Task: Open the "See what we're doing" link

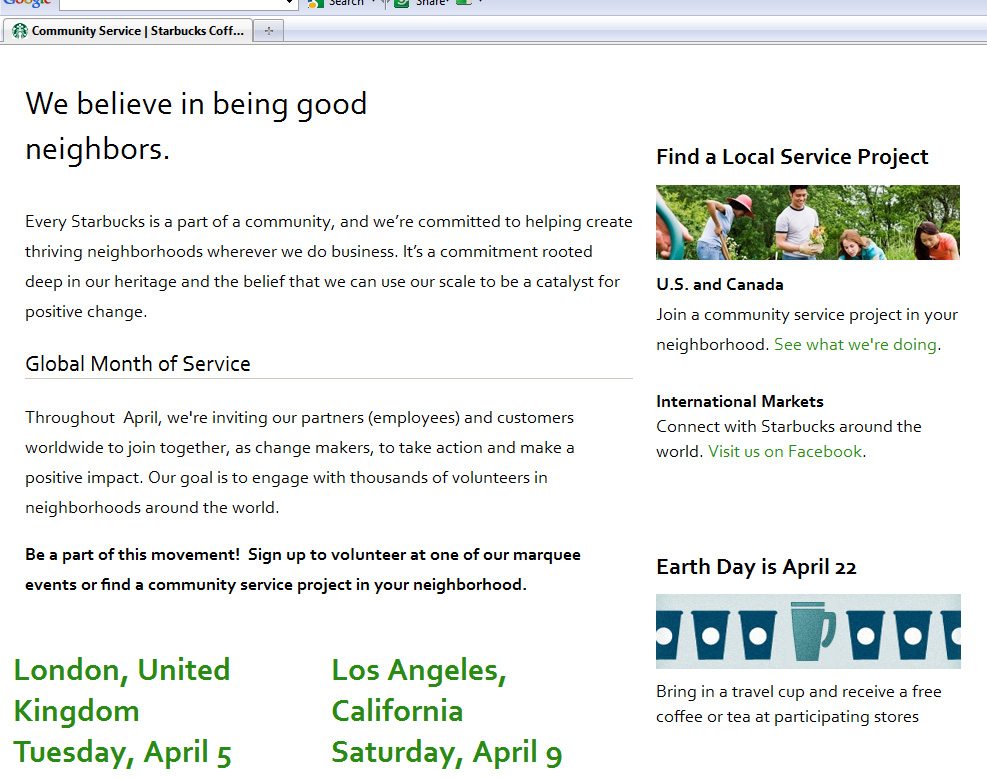Action: [855, 344]
